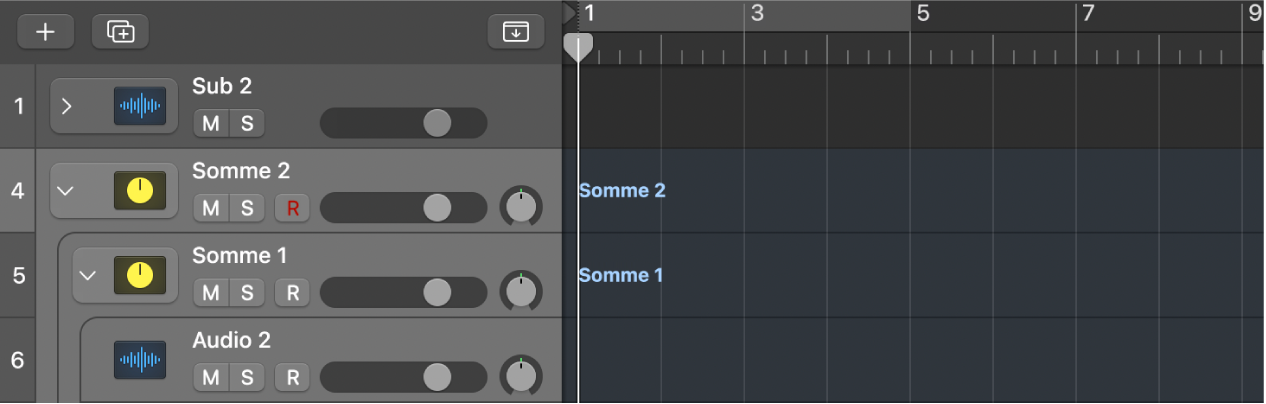Click the add new track plus button
The image size is (1266, 404).
(x=45, y=32)
